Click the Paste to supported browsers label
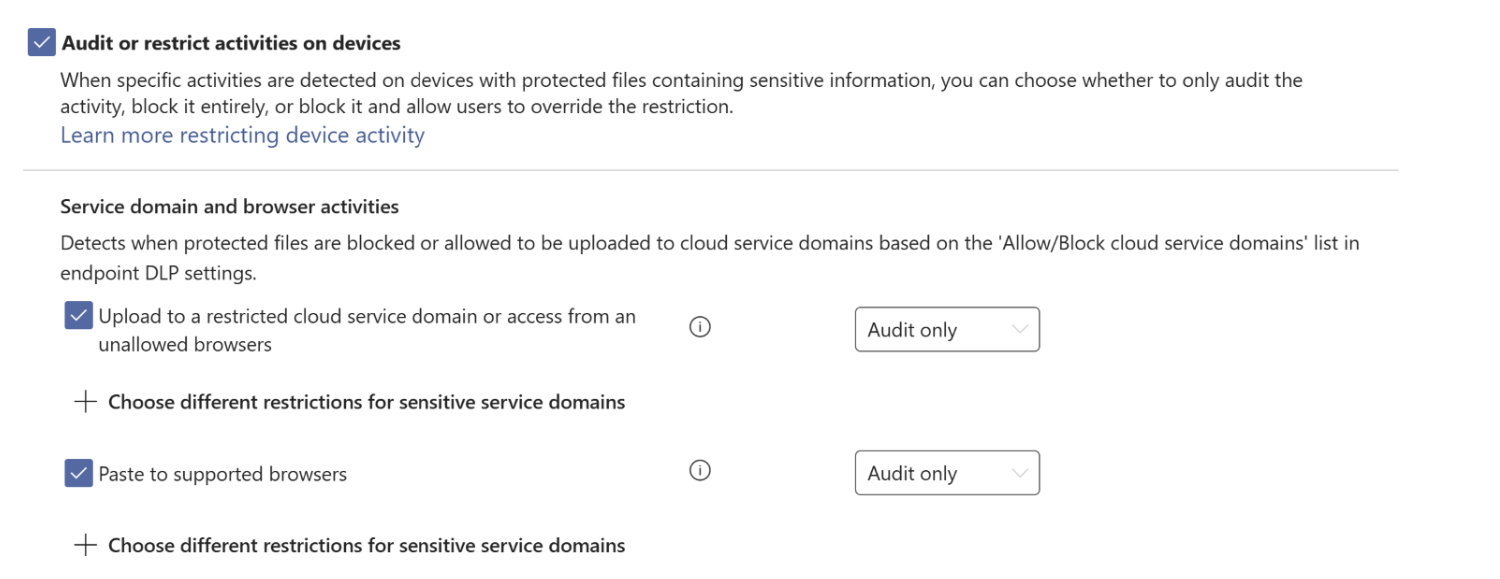1500x579 pixels. 222,474
